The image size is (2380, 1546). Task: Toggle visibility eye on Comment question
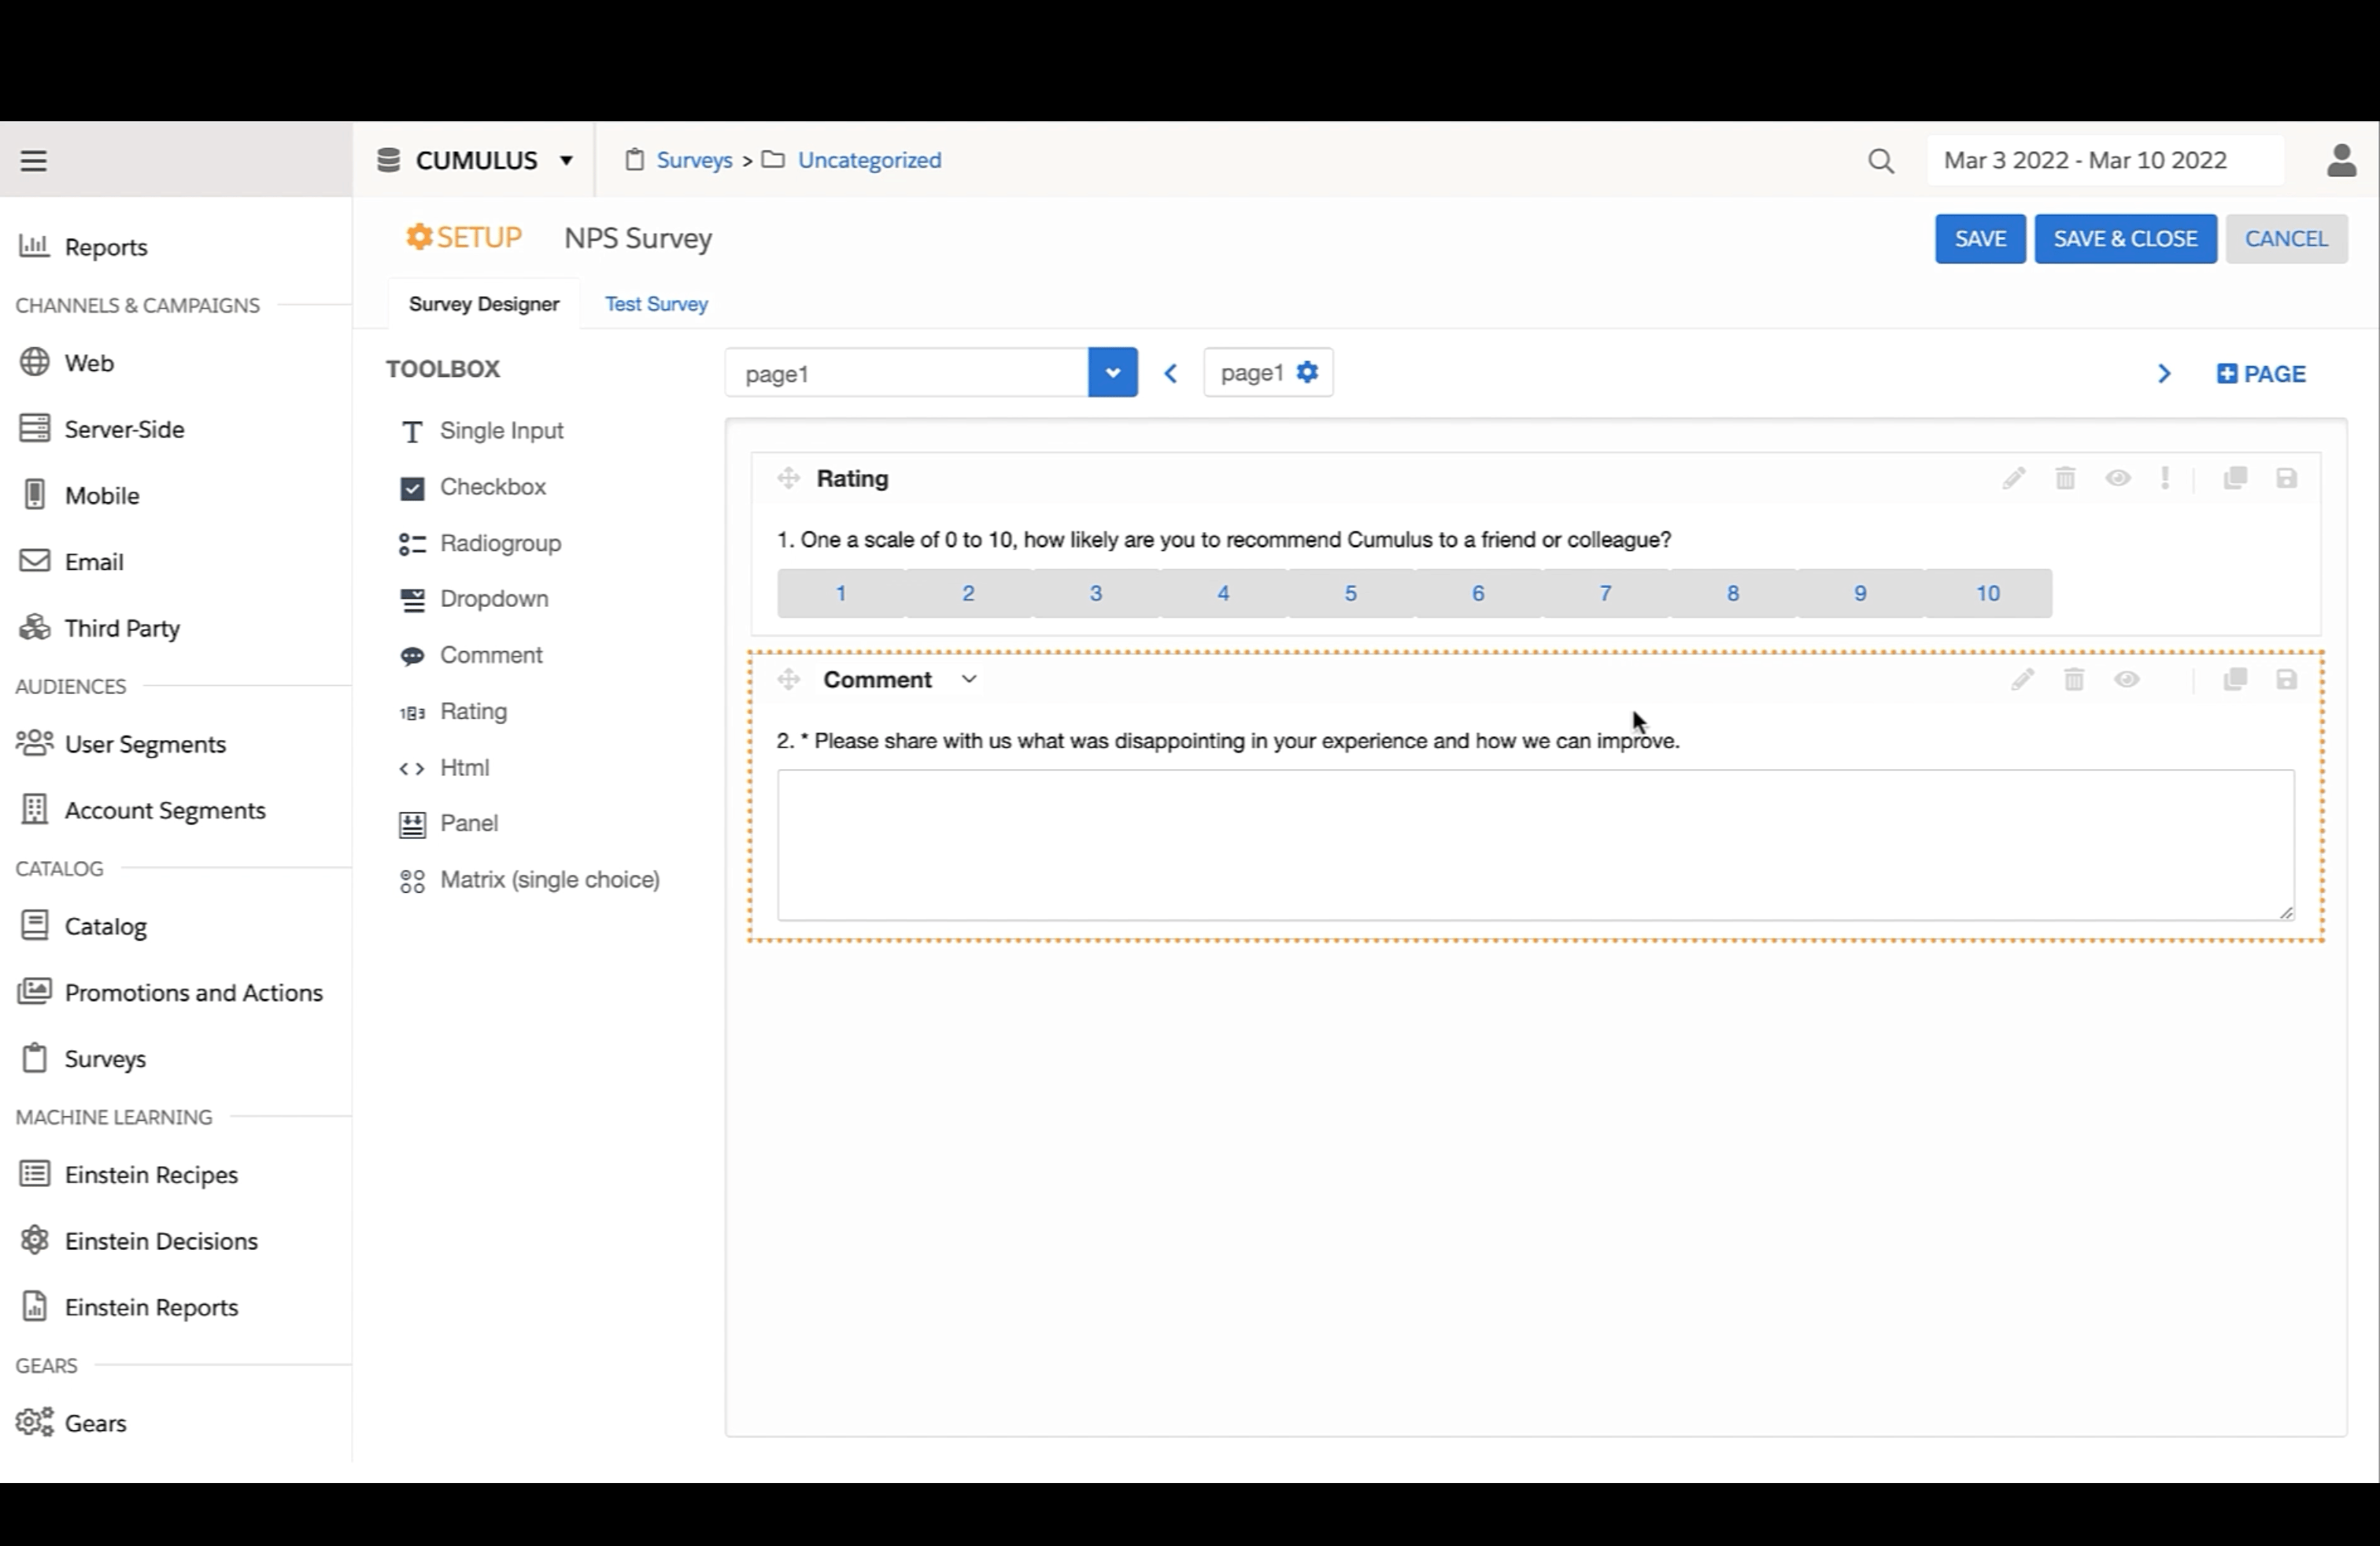coord(2126,680)
